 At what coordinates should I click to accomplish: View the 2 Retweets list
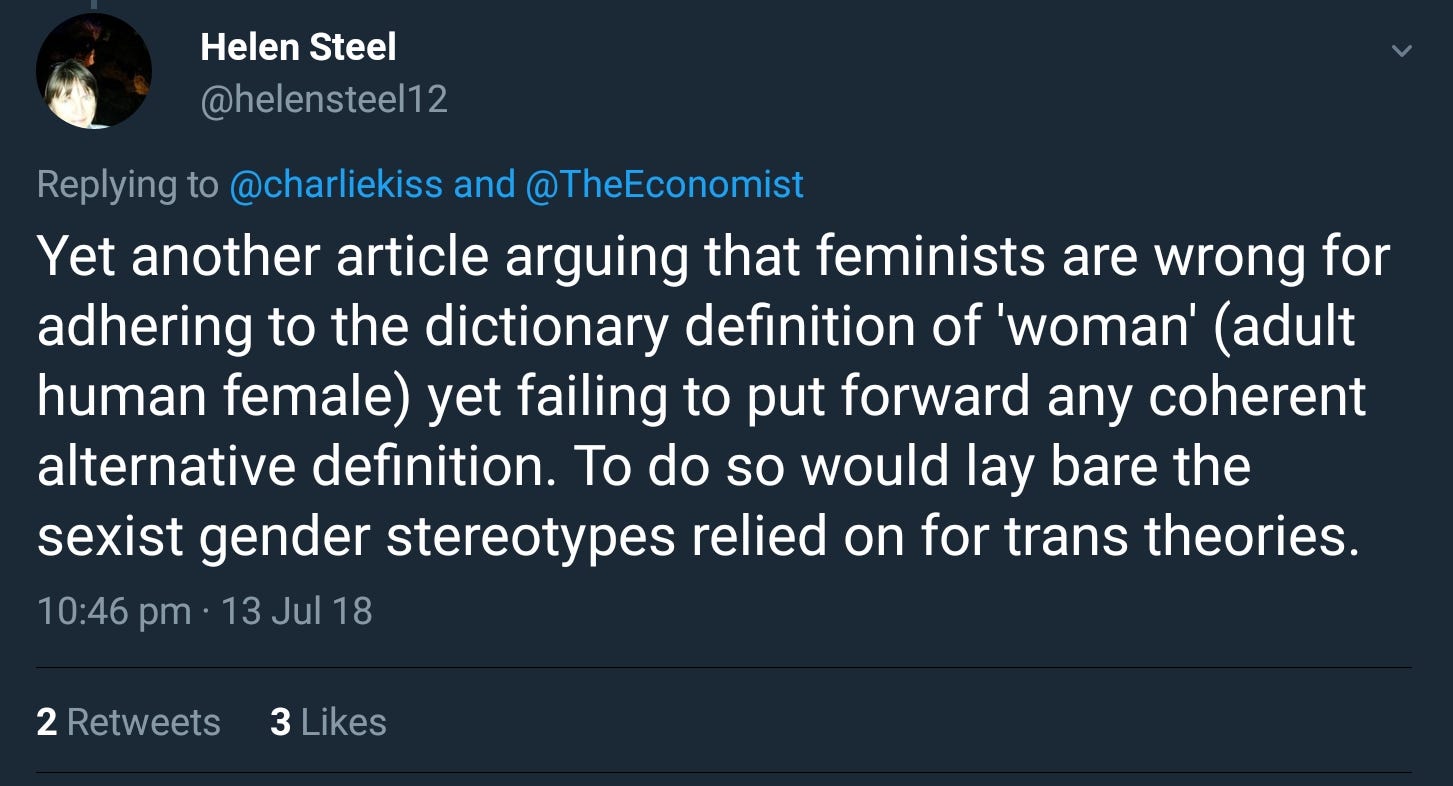pyautogui.click(x=128, y=722)
